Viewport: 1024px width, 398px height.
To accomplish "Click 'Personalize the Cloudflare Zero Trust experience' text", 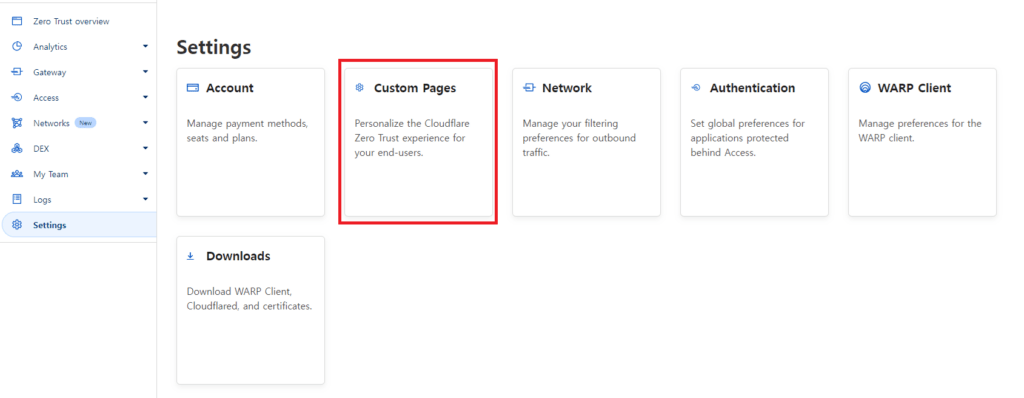I will [x=412, y=139].
